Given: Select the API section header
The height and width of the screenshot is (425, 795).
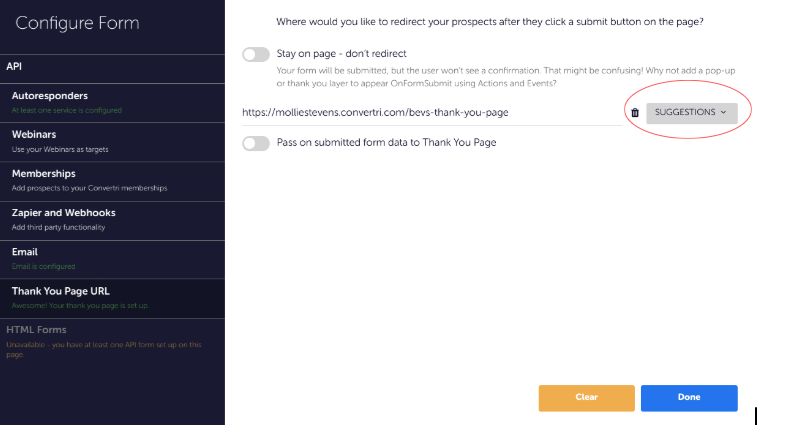Looking at the screenshot, I should pyautogui.click(x=15, y=67).
